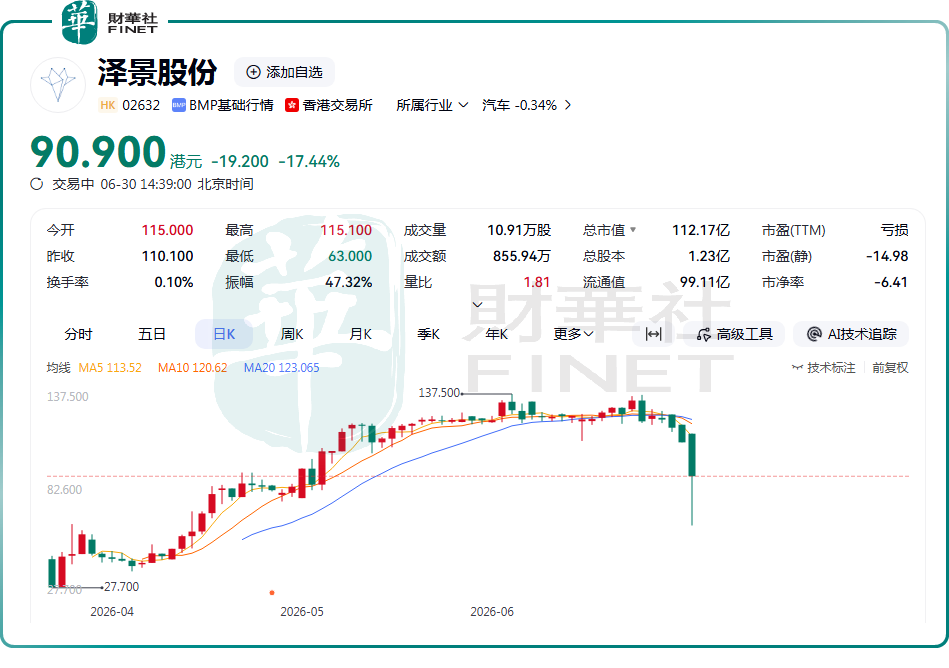949x668 pixels.
Task: Click the 昨收 value 110.100
Action: 167,256
